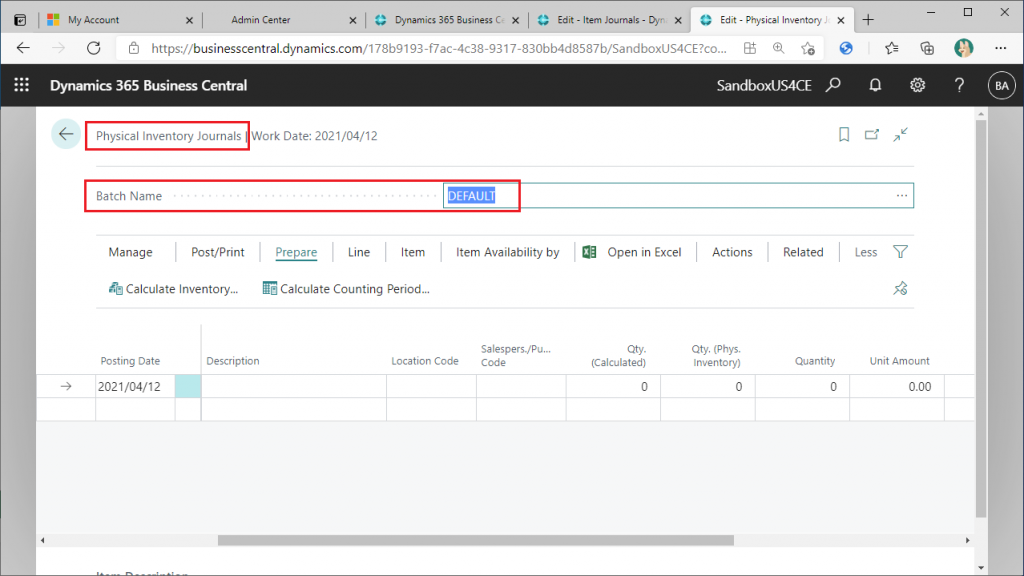Open the browser apps grid icon in address bar
1024x576 pixels.
(x=750, y=48)
